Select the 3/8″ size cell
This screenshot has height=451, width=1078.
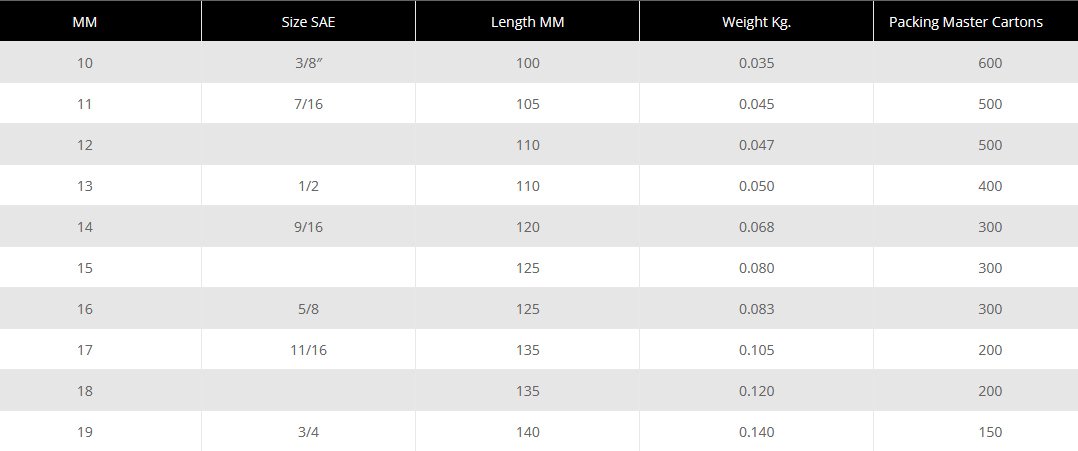308,63
